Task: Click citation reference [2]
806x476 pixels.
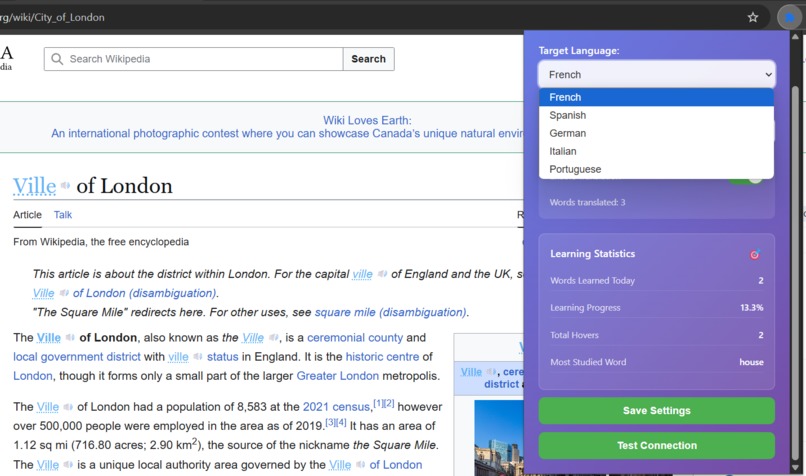Action: [389, 403]
